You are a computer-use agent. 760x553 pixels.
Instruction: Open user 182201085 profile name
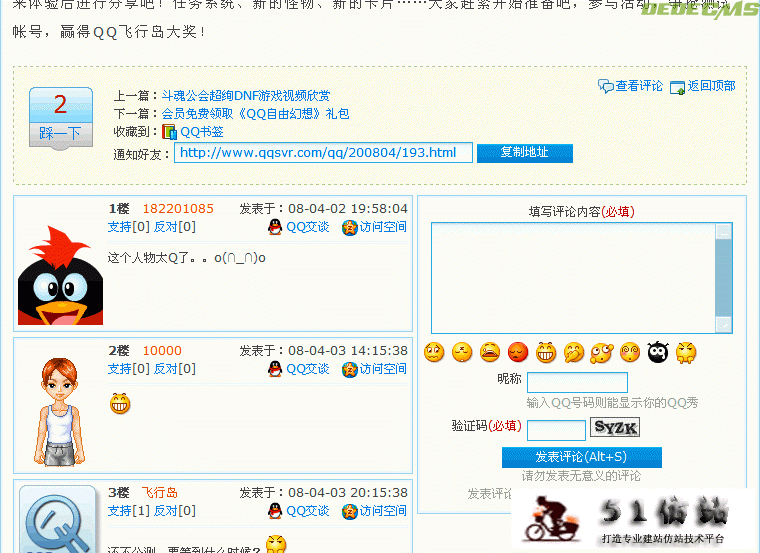click(x=178, y=209)
